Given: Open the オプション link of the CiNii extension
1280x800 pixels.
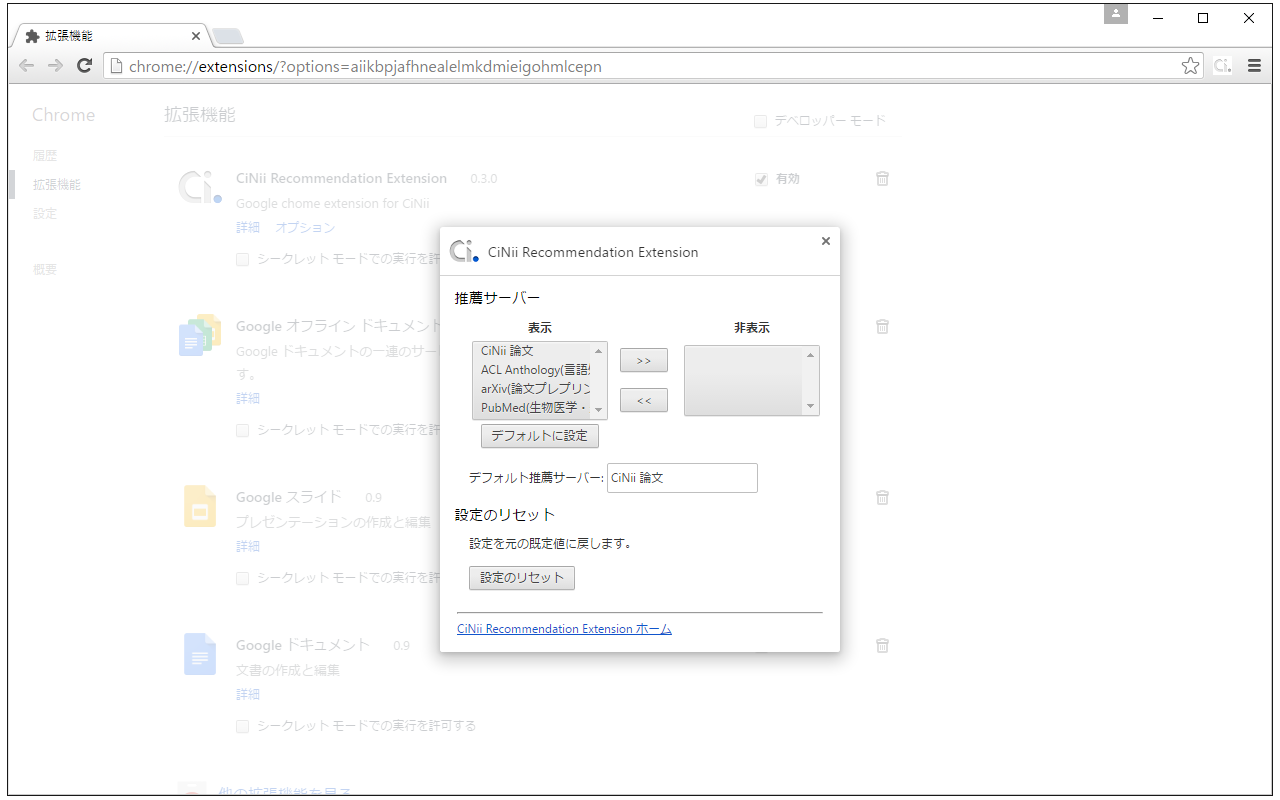Looking at the screenshot, I should (305, 228).
